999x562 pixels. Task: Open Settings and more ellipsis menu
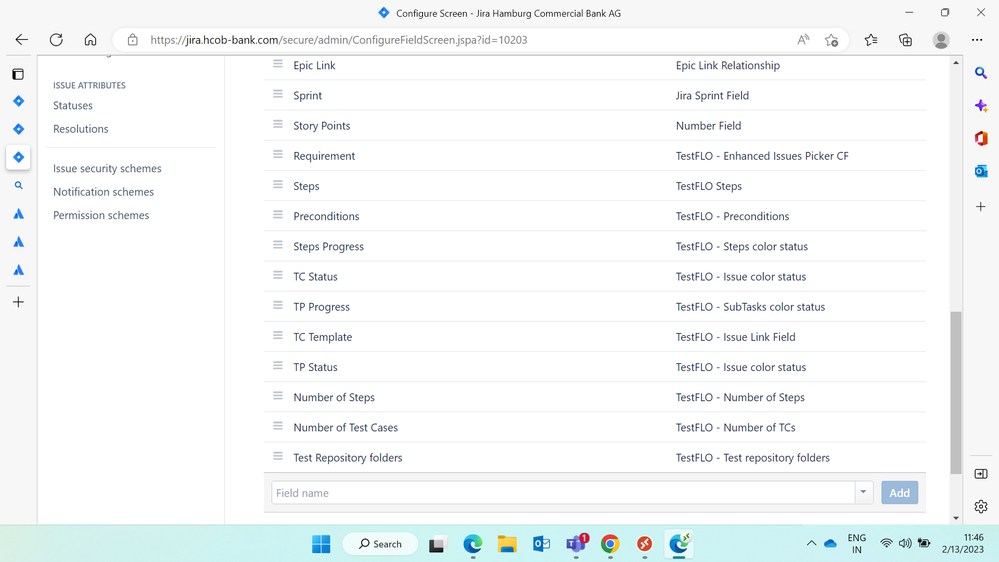click(x=977, y=40)
